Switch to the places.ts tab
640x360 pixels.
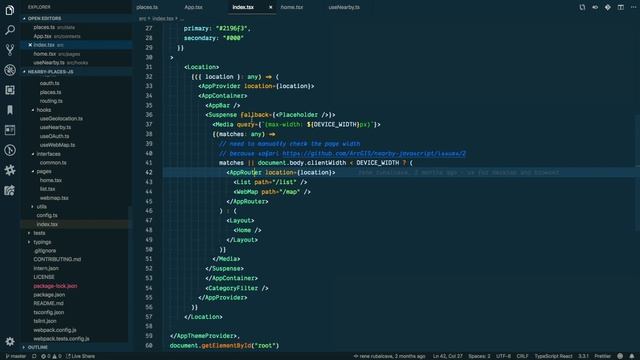147,7
